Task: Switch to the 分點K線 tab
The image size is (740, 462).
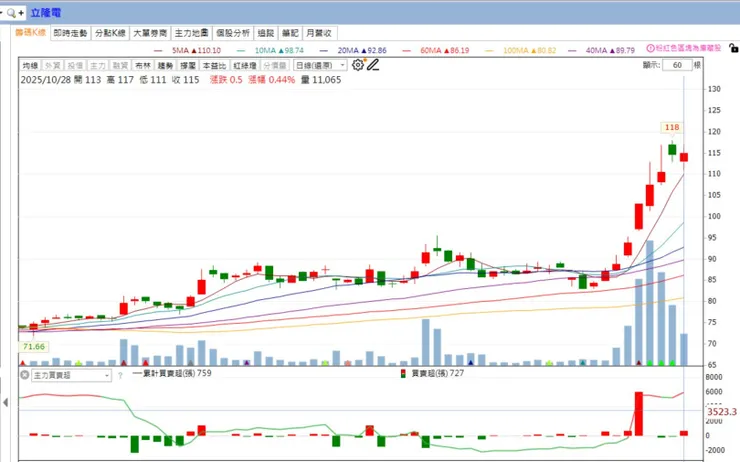Action: pos(110,33)
